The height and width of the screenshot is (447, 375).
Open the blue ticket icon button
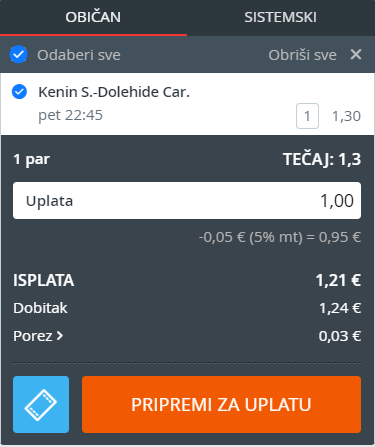[41, 404]
